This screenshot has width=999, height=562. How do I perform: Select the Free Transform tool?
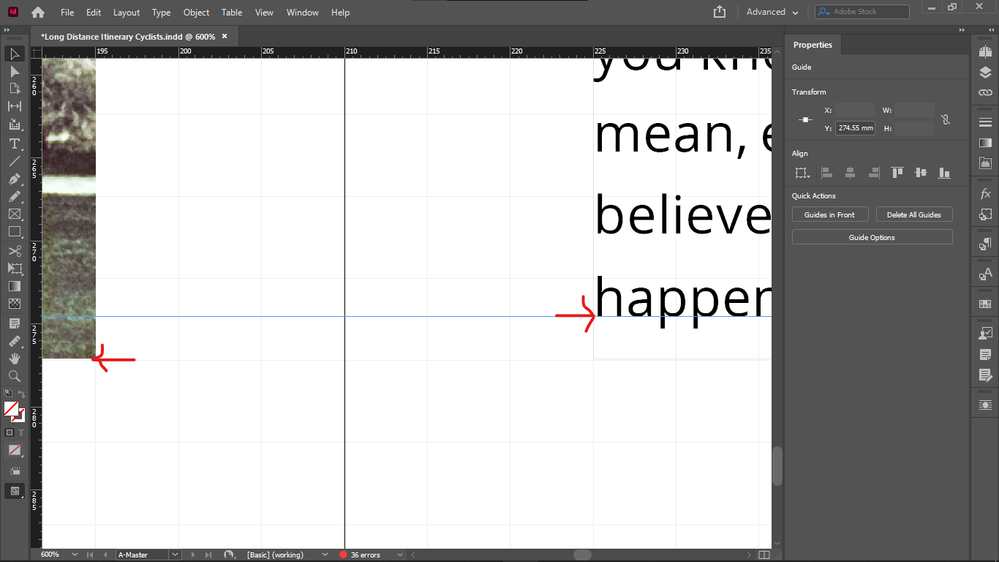pos(15,268)
